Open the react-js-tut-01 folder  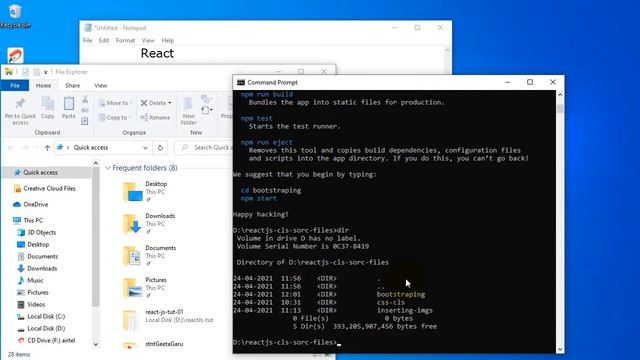pyautogui.click(x=168, y=320)
